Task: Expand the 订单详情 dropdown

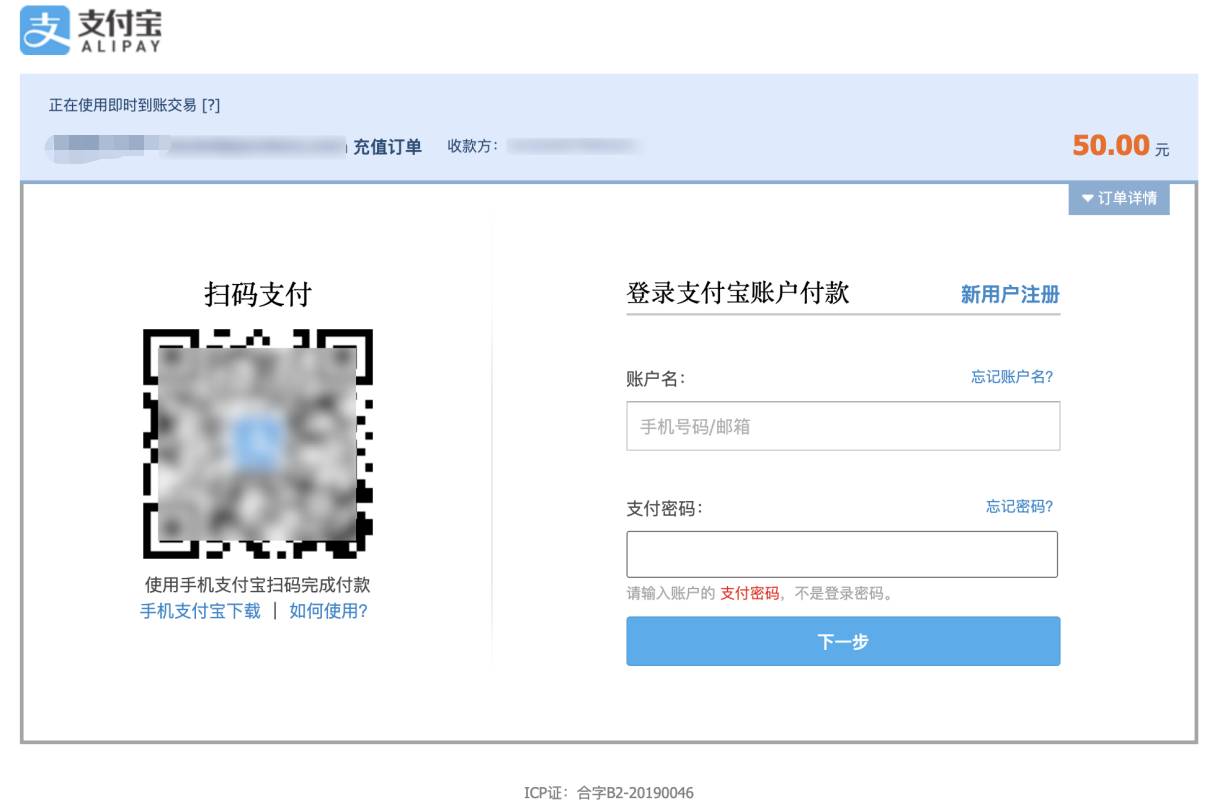Action: coord(1119,198)
